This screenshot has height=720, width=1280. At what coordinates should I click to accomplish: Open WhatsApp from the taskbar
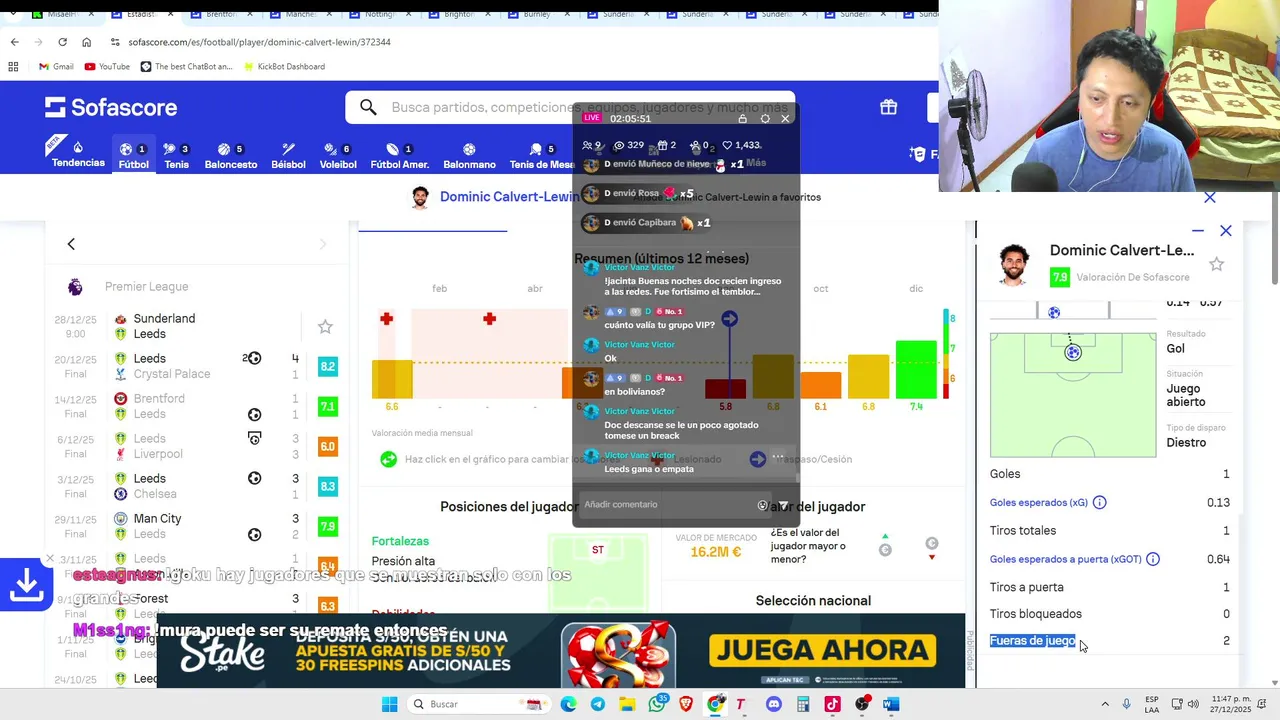coord(657,704)
